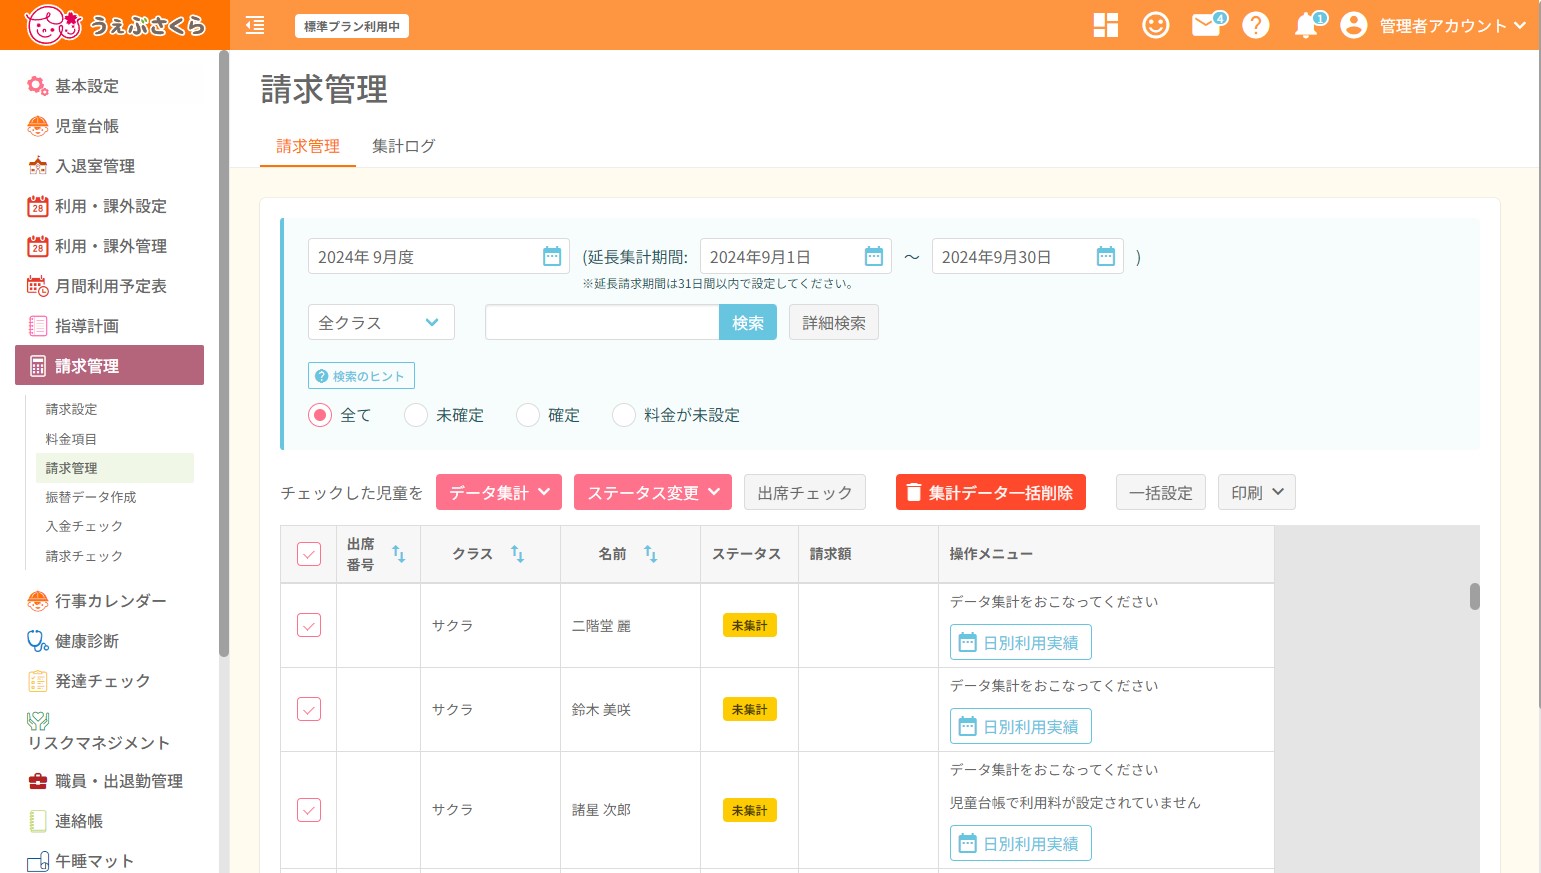The width and height of the screenshot is (1541, 873).
Task: Sort by 出席番号 column arrows
Action: pyautogui.click(x=398, y=554)
